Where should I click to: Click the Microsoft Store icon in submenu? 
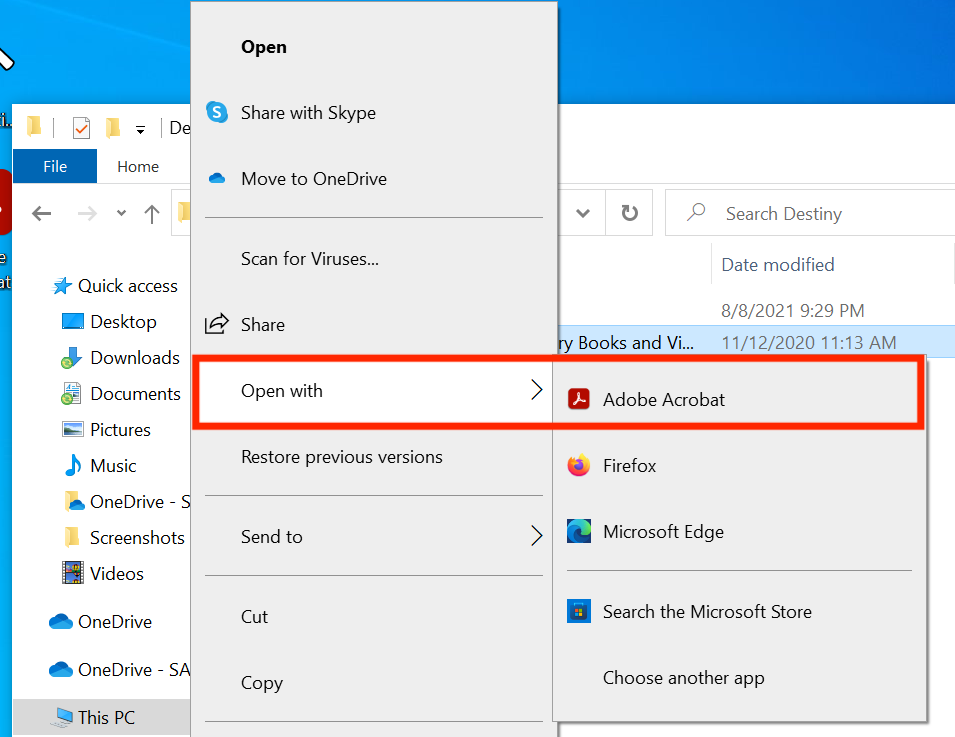click(579, 611)
